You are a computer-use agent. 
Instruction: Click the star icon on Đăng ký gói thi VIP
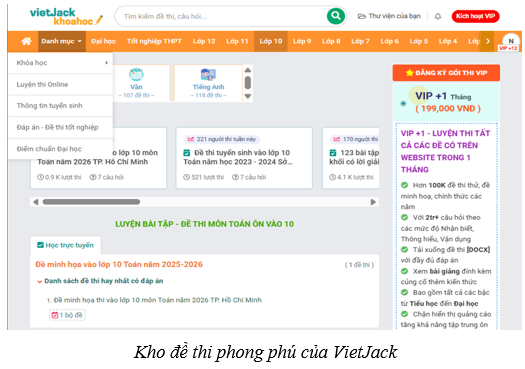(x=409, y=73)
